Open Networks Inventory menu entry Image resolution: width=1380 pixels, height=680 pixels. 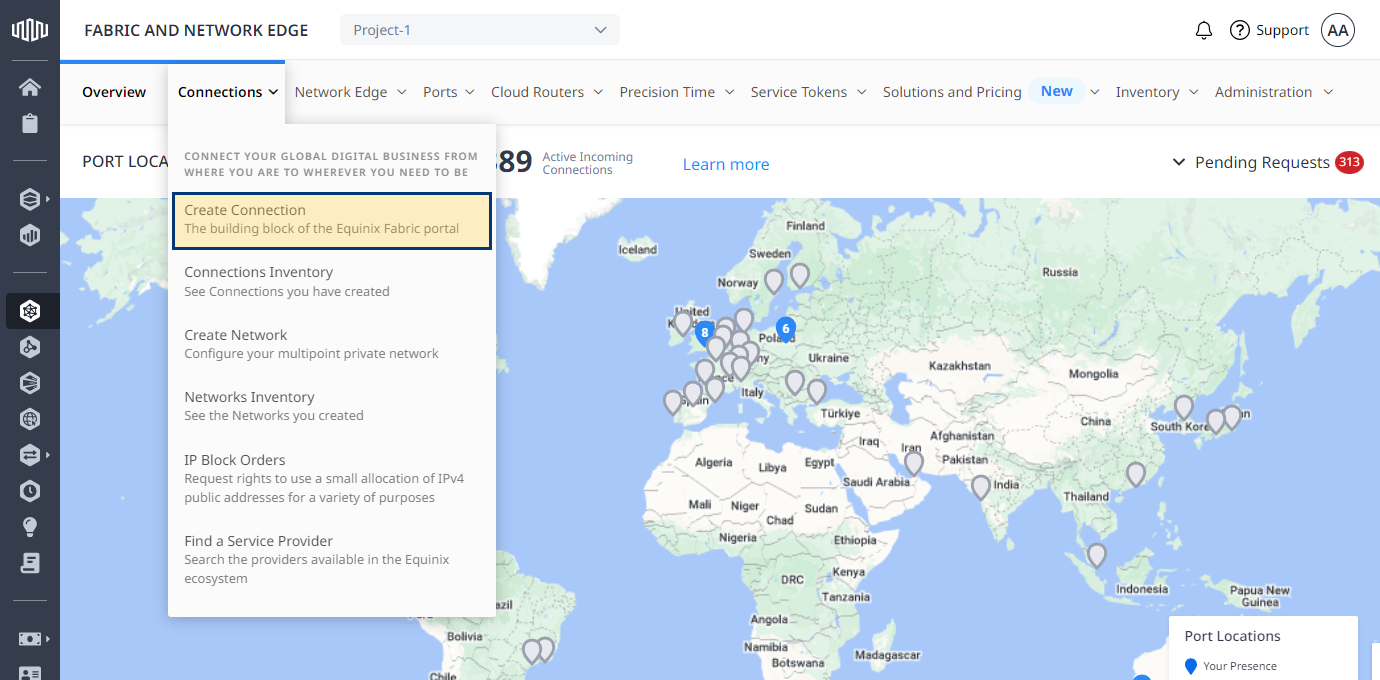coord(332,406)
